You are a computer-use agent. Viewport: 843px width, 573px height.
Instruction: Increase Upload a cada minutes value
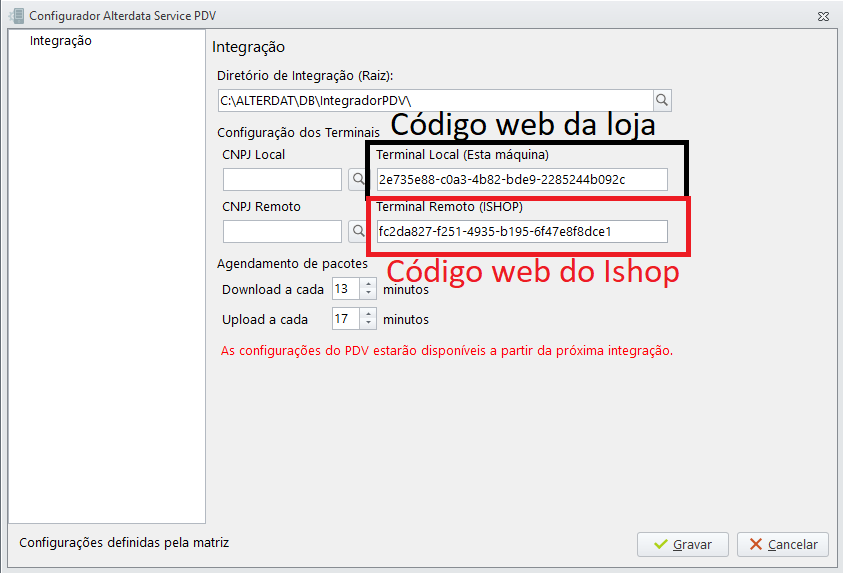click(368, 313)
